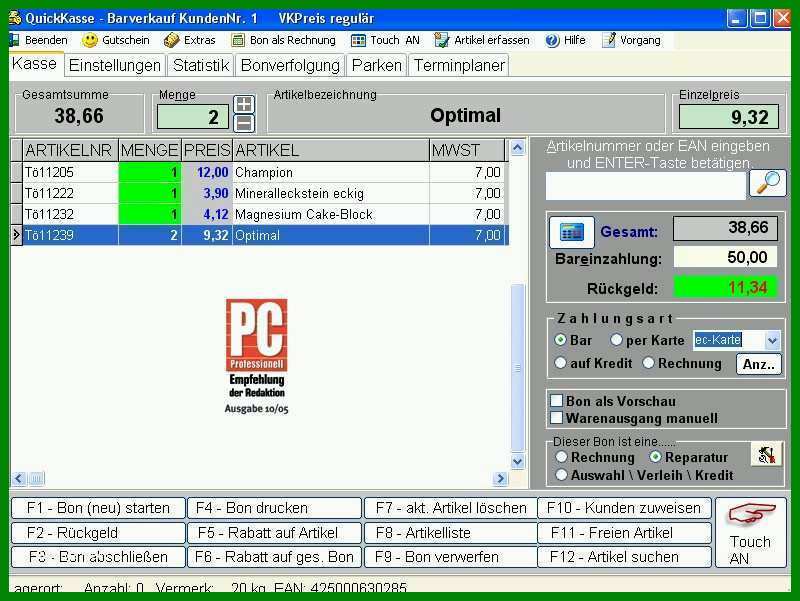Open the Gutschein smiley icon
This screenshot has height=601, width=800.
pyautogui.click(x=90, y=40)
